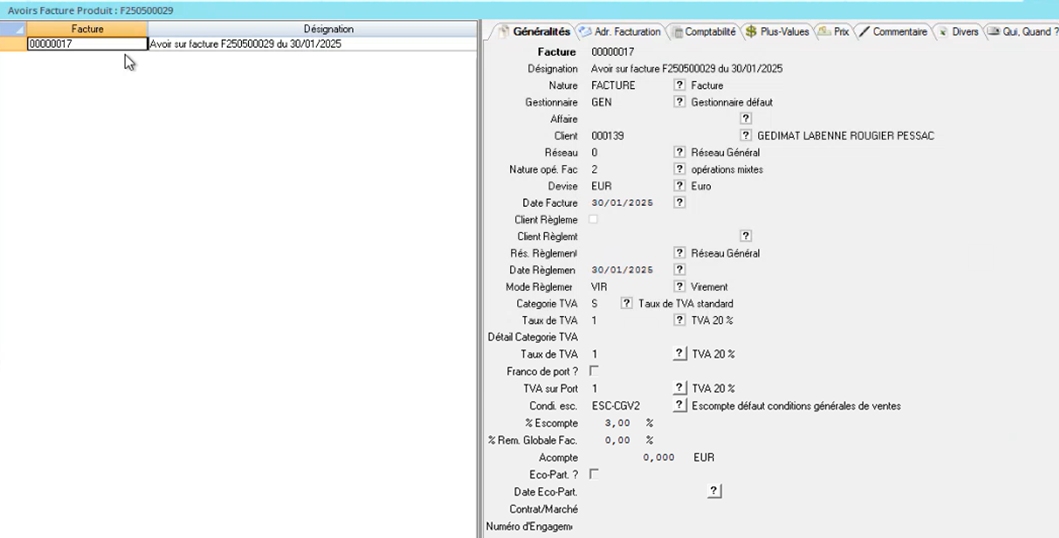Click the Condi. esc. ESC-CGV2 lookup button

(680, 406)
